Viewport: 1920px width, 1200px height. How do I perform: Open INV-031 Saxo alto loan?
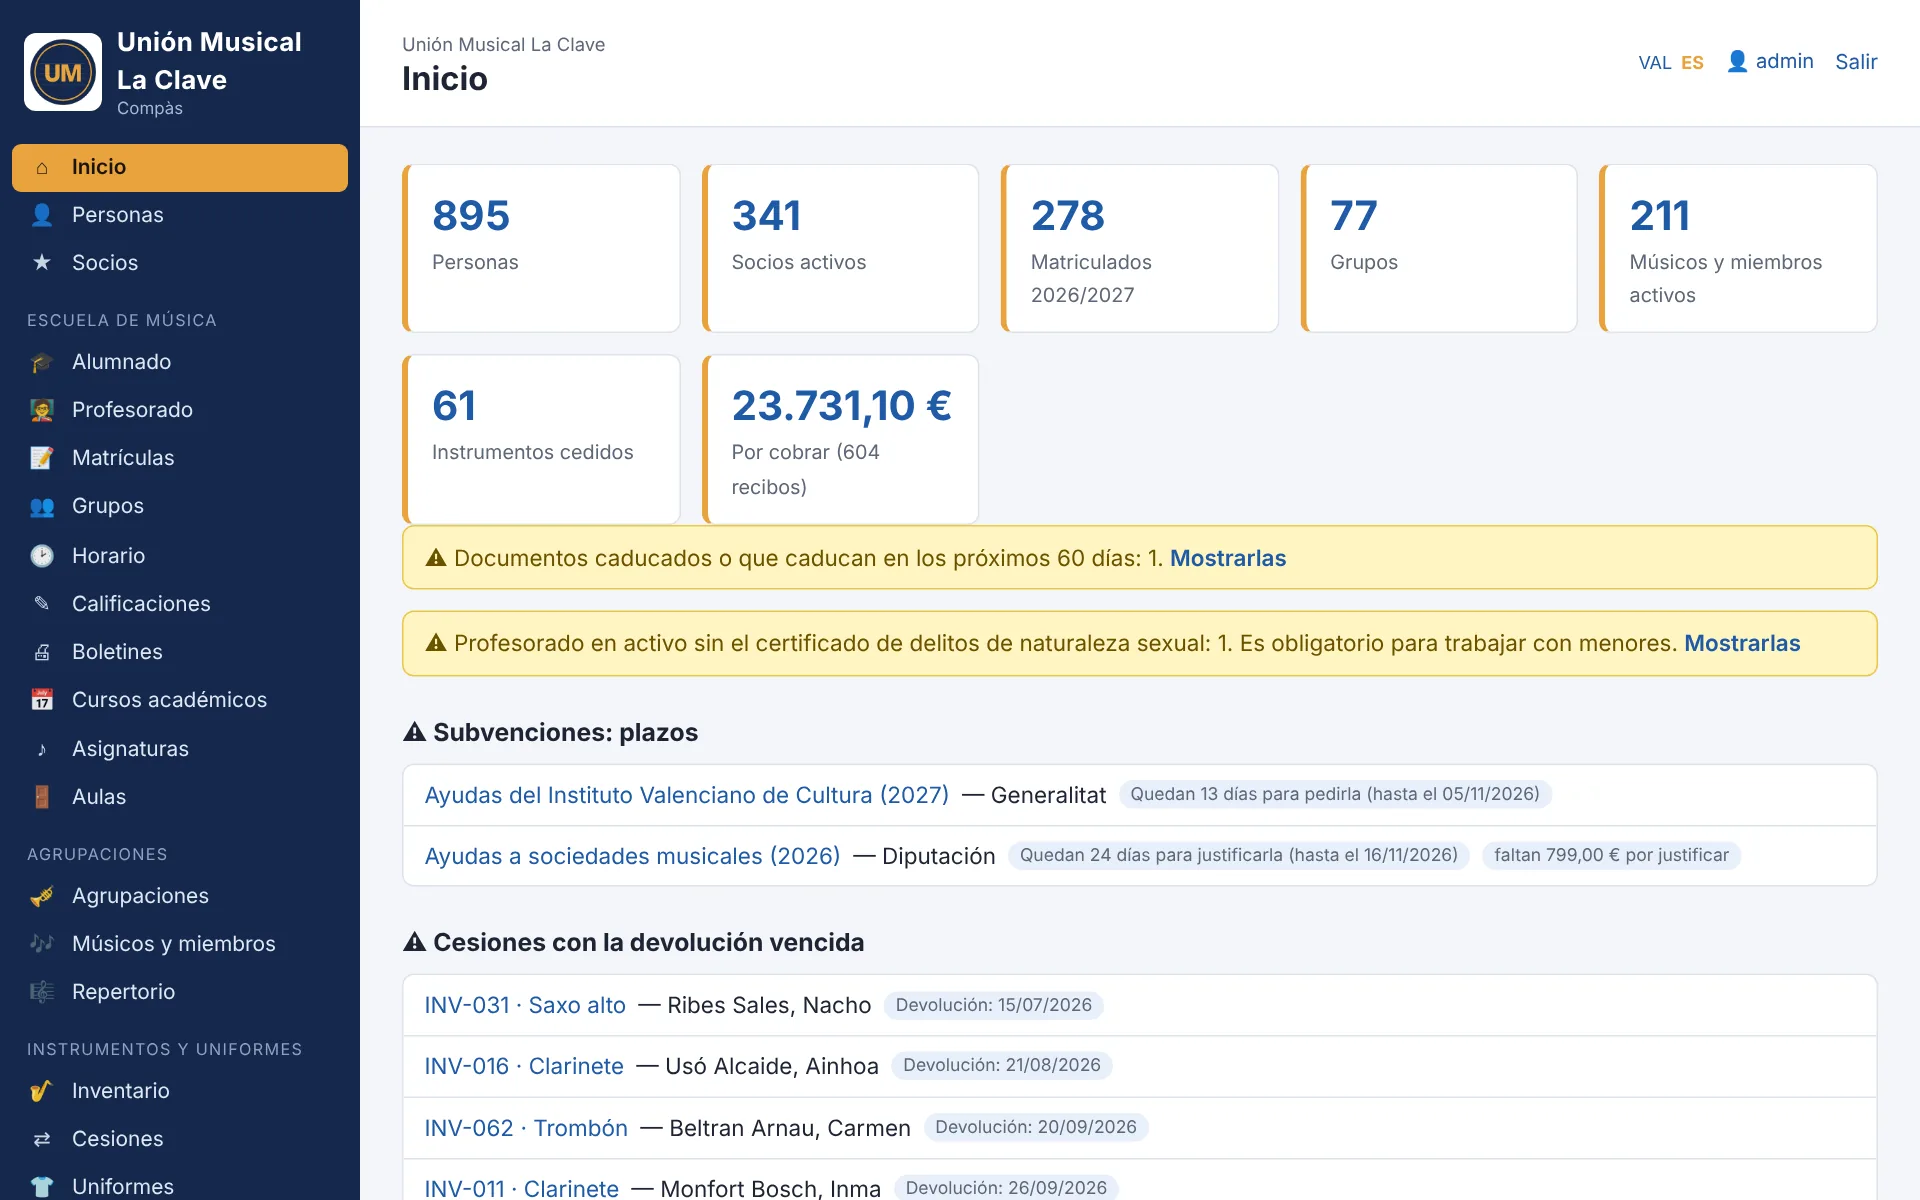(x=525, y=1005)
